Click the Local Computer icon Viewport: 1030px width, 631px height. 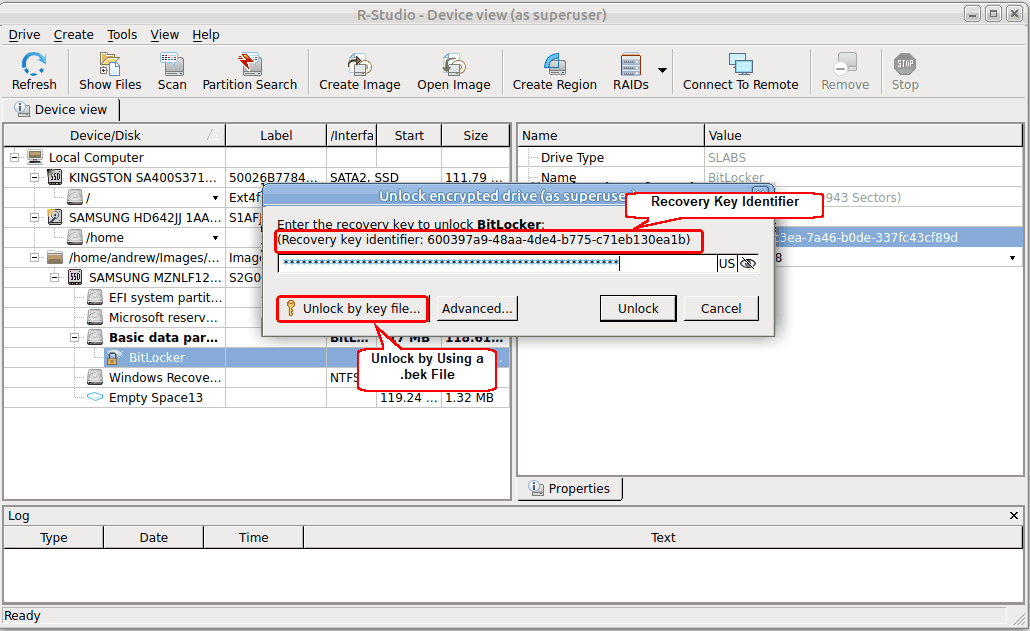point(35,157)
